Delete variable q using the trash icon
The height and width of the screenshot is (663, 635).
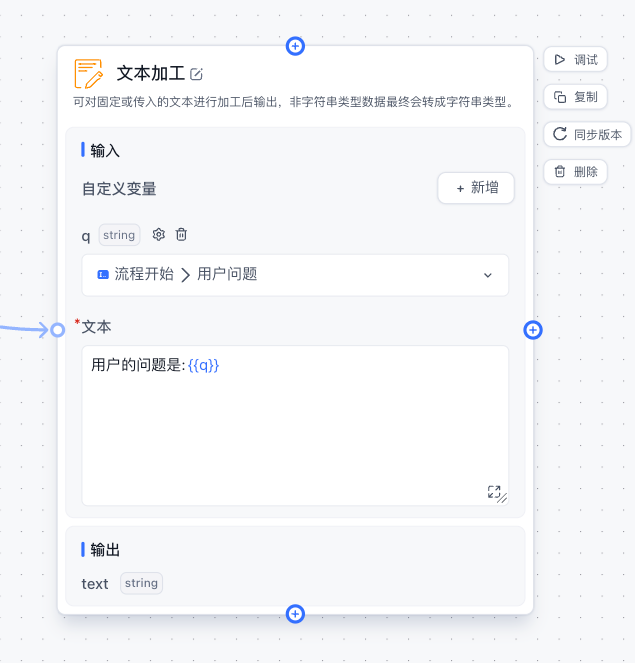(181, 235)
